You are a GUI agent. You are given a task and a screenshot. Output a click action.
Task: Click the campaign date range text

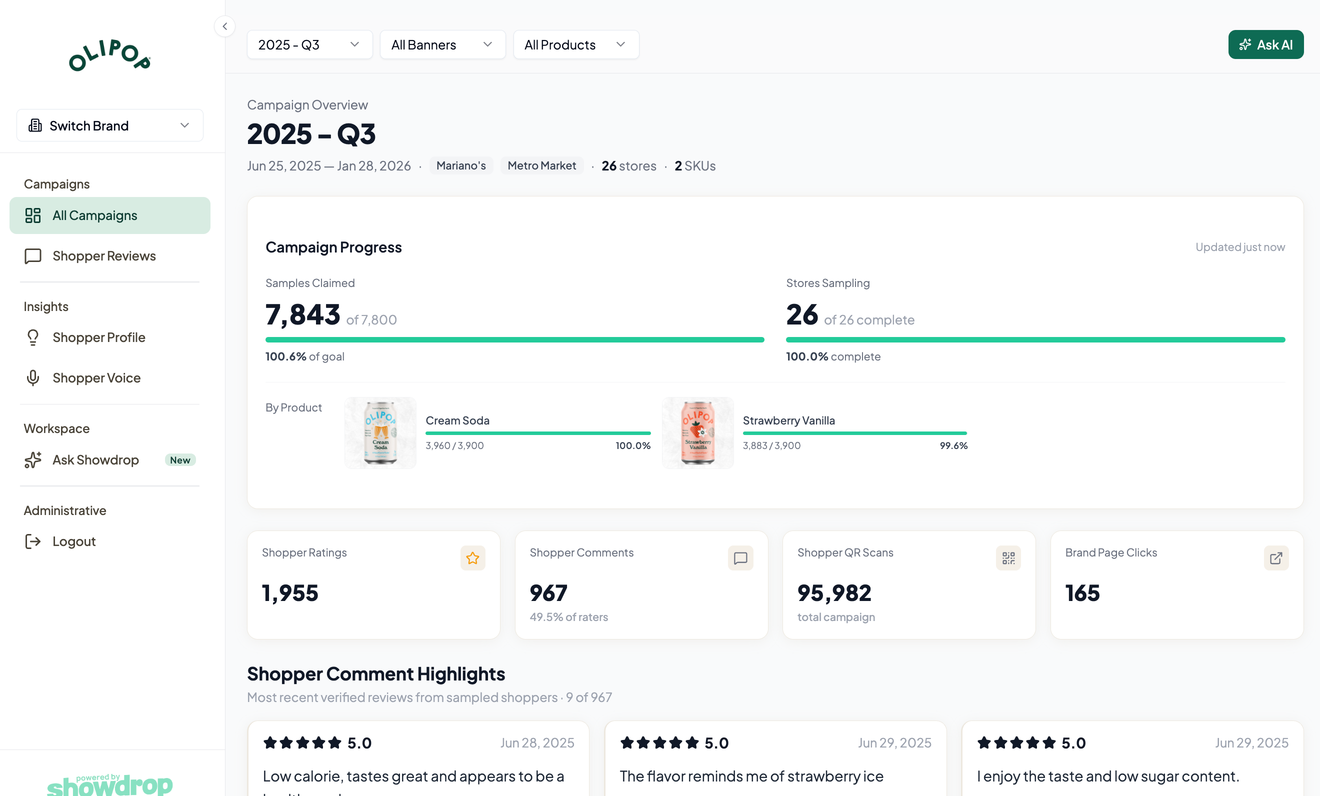click(x=329, y=166)
